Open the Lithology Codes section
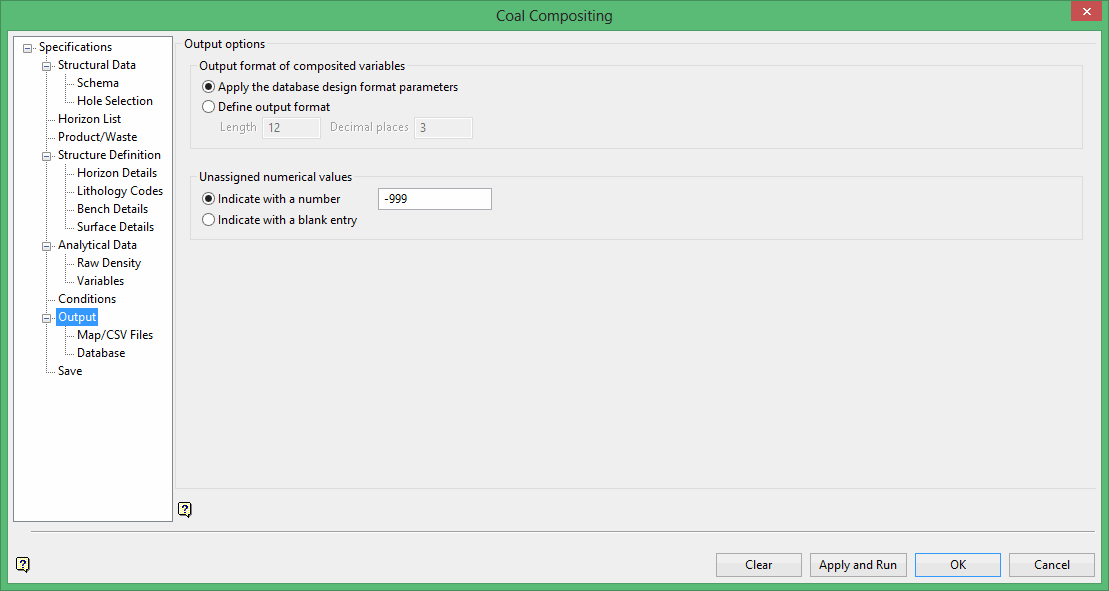Screen dimensions: 1109x591 (x=119, y=191)
